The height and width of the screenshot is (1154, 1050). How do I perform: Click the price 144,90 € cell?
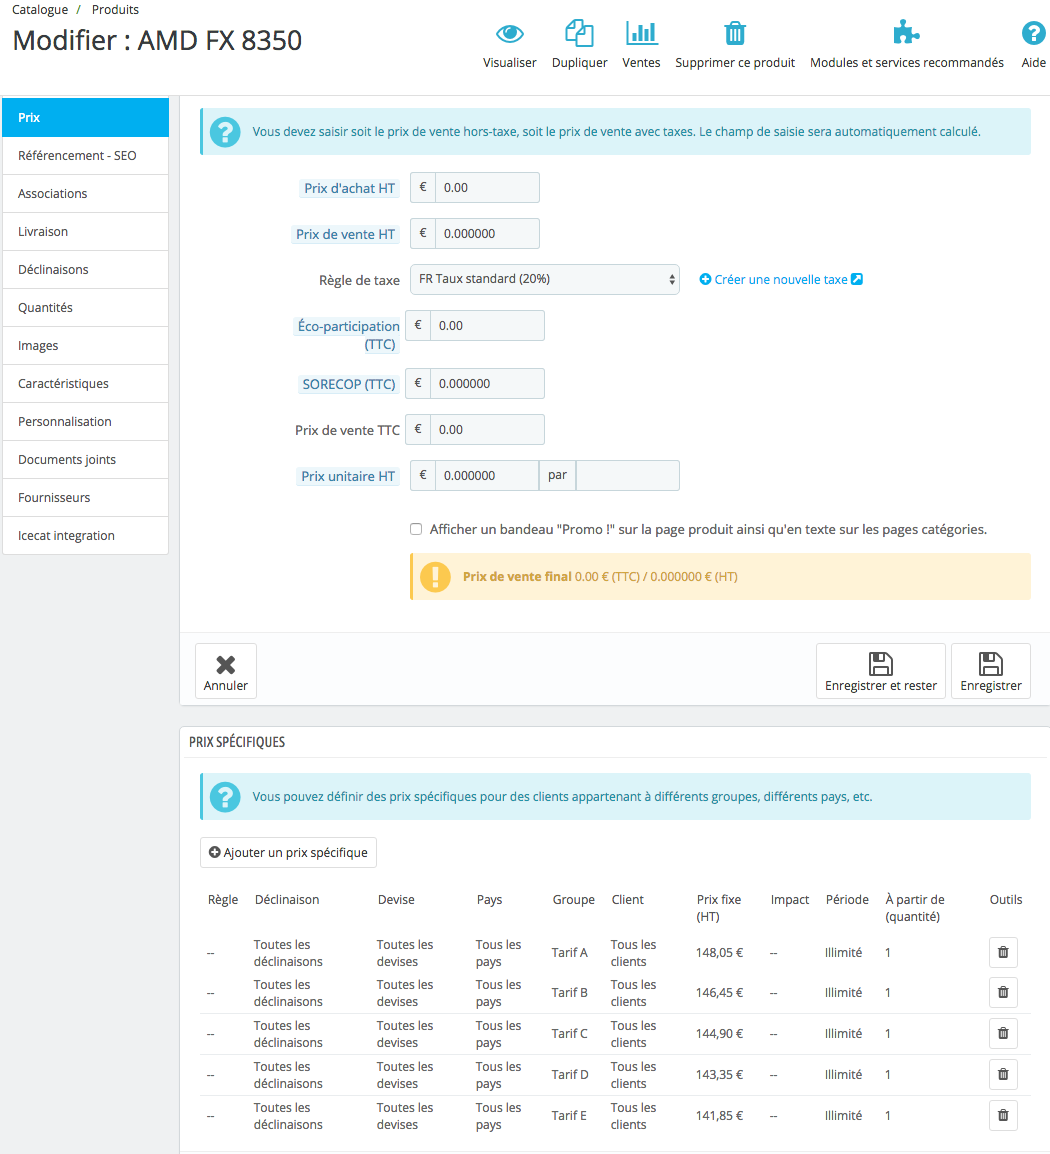pyautogui.click(x=719, y=1034)
